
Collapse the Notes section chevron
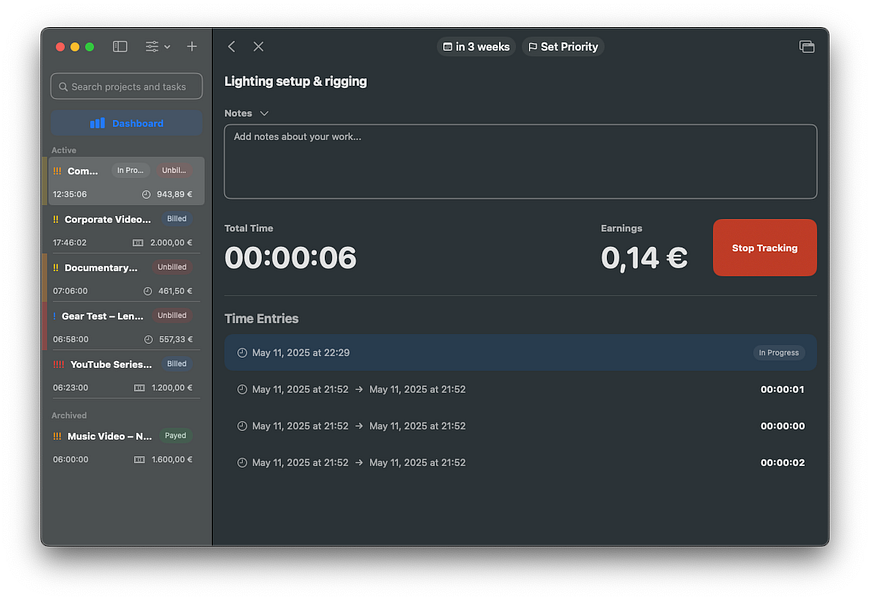pos(264,113)
